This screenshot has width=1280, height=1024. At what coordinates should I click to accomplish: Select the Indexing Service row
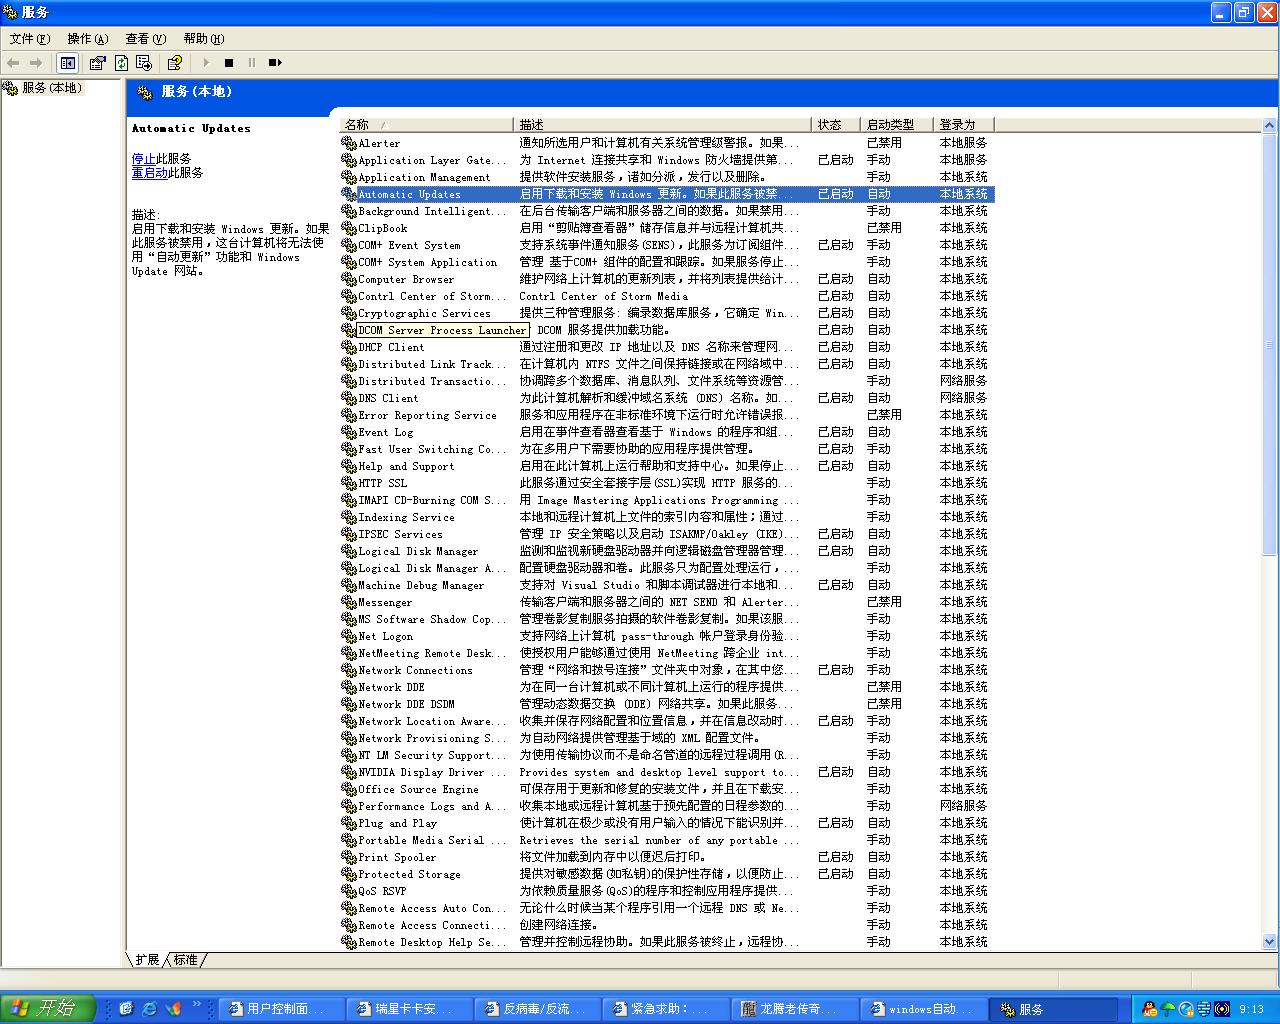667,517
